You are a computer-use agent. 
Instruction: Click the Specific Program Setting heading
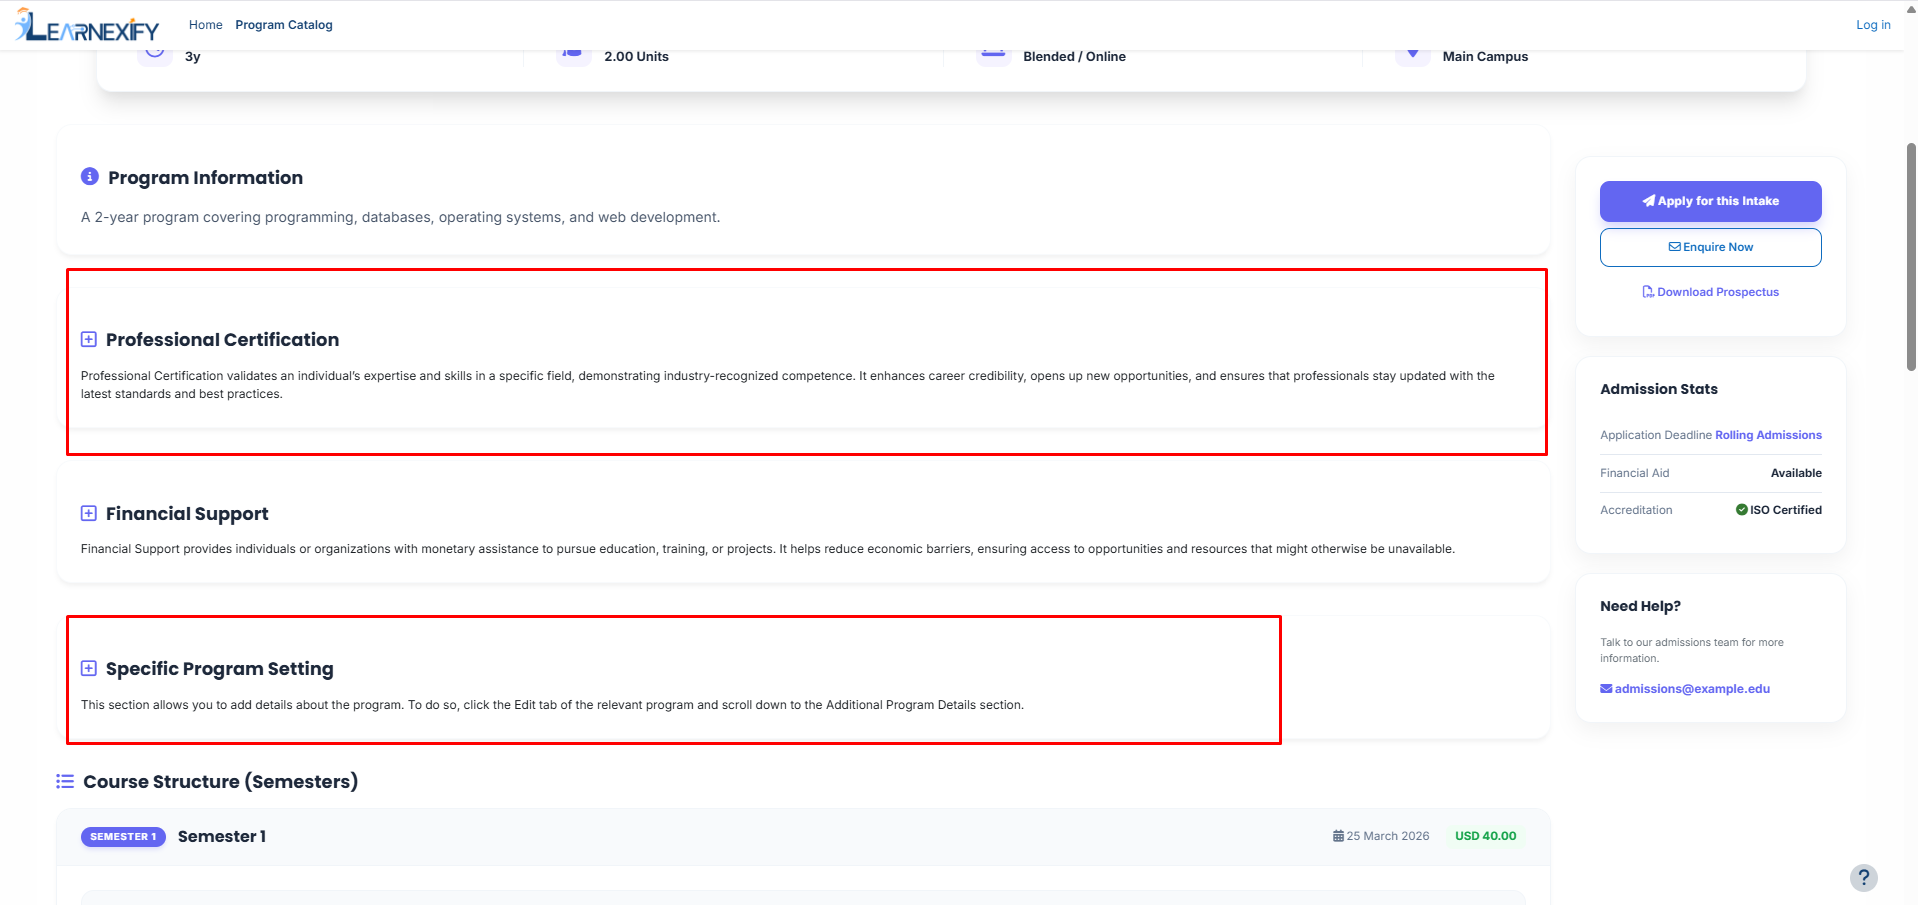pos(220,669)
